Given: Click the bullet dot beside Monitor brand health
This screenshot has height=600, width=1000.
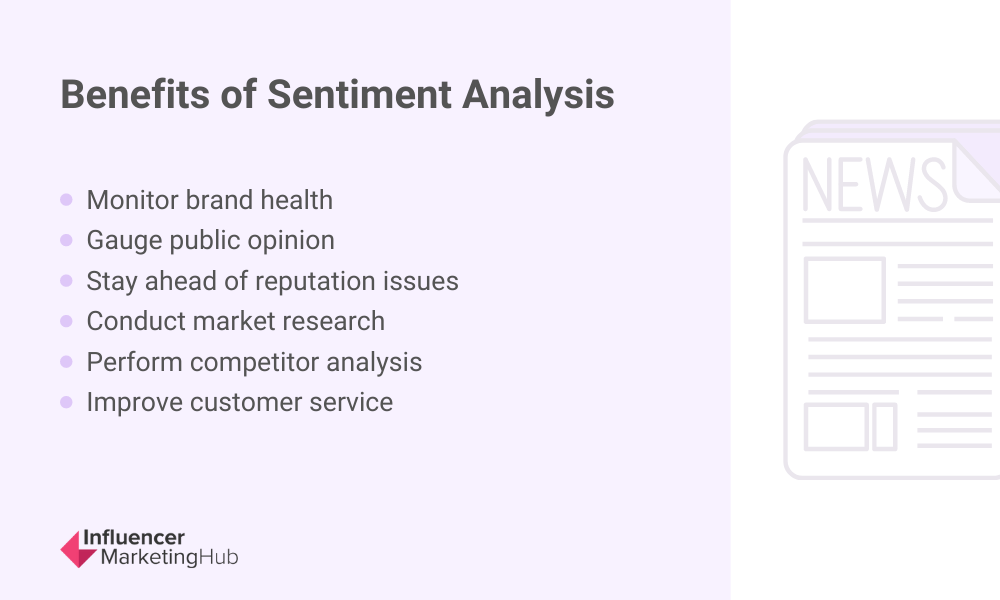Looking at the screenshot, I should (x=66, y=200).
